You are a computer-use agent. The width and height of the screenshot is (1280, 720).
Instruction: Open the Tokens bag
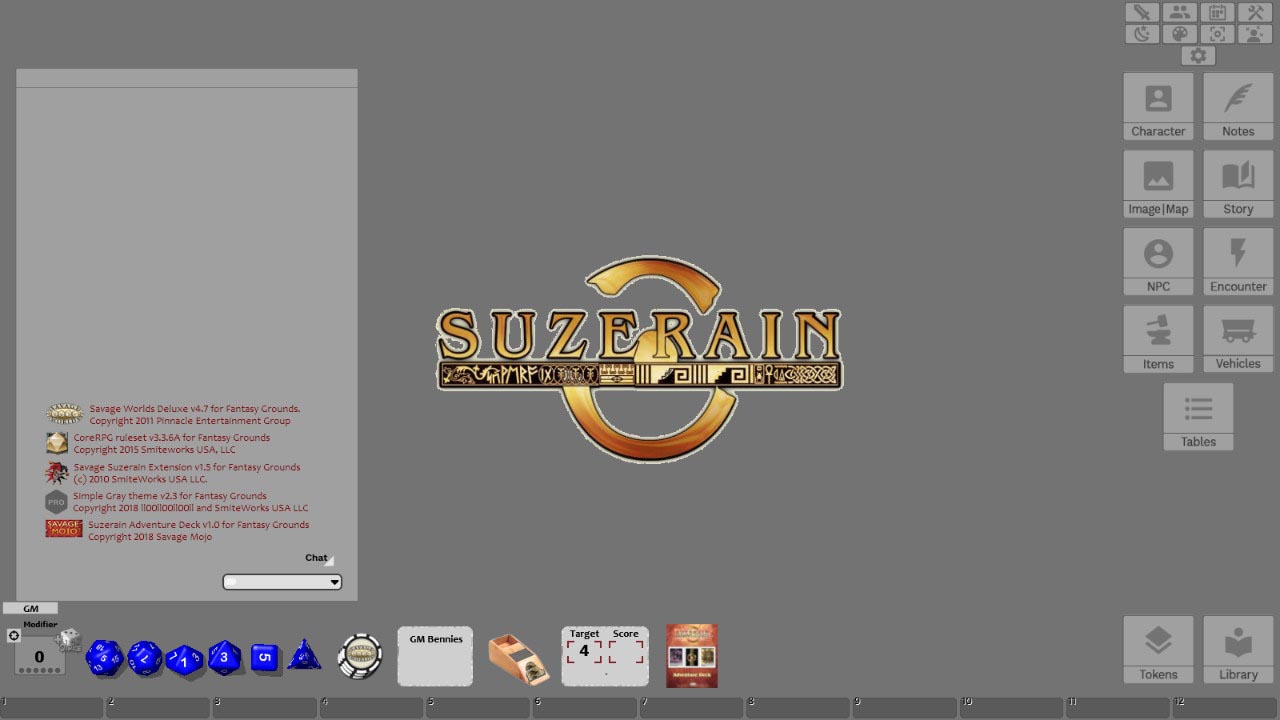[1158, 648]
